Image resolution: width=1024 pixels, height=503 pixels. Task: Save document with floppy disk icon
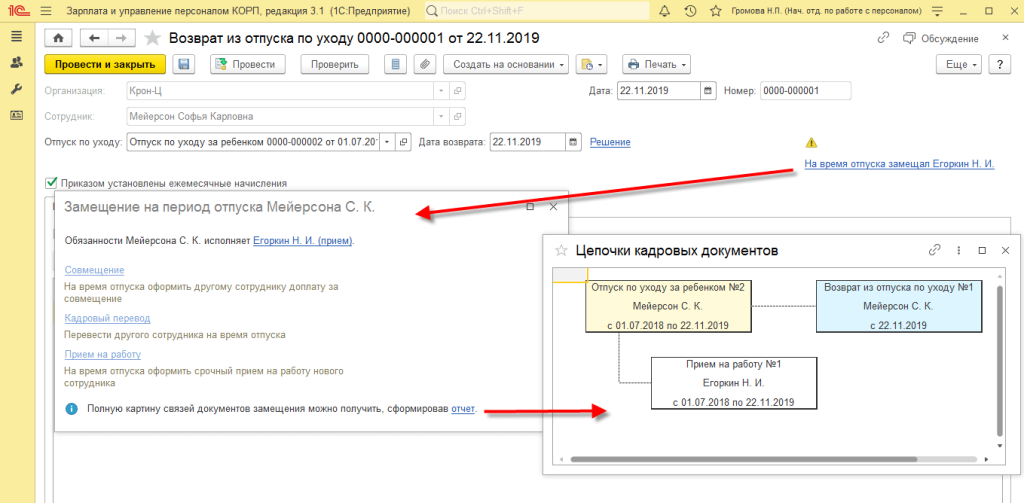[184, 65]
